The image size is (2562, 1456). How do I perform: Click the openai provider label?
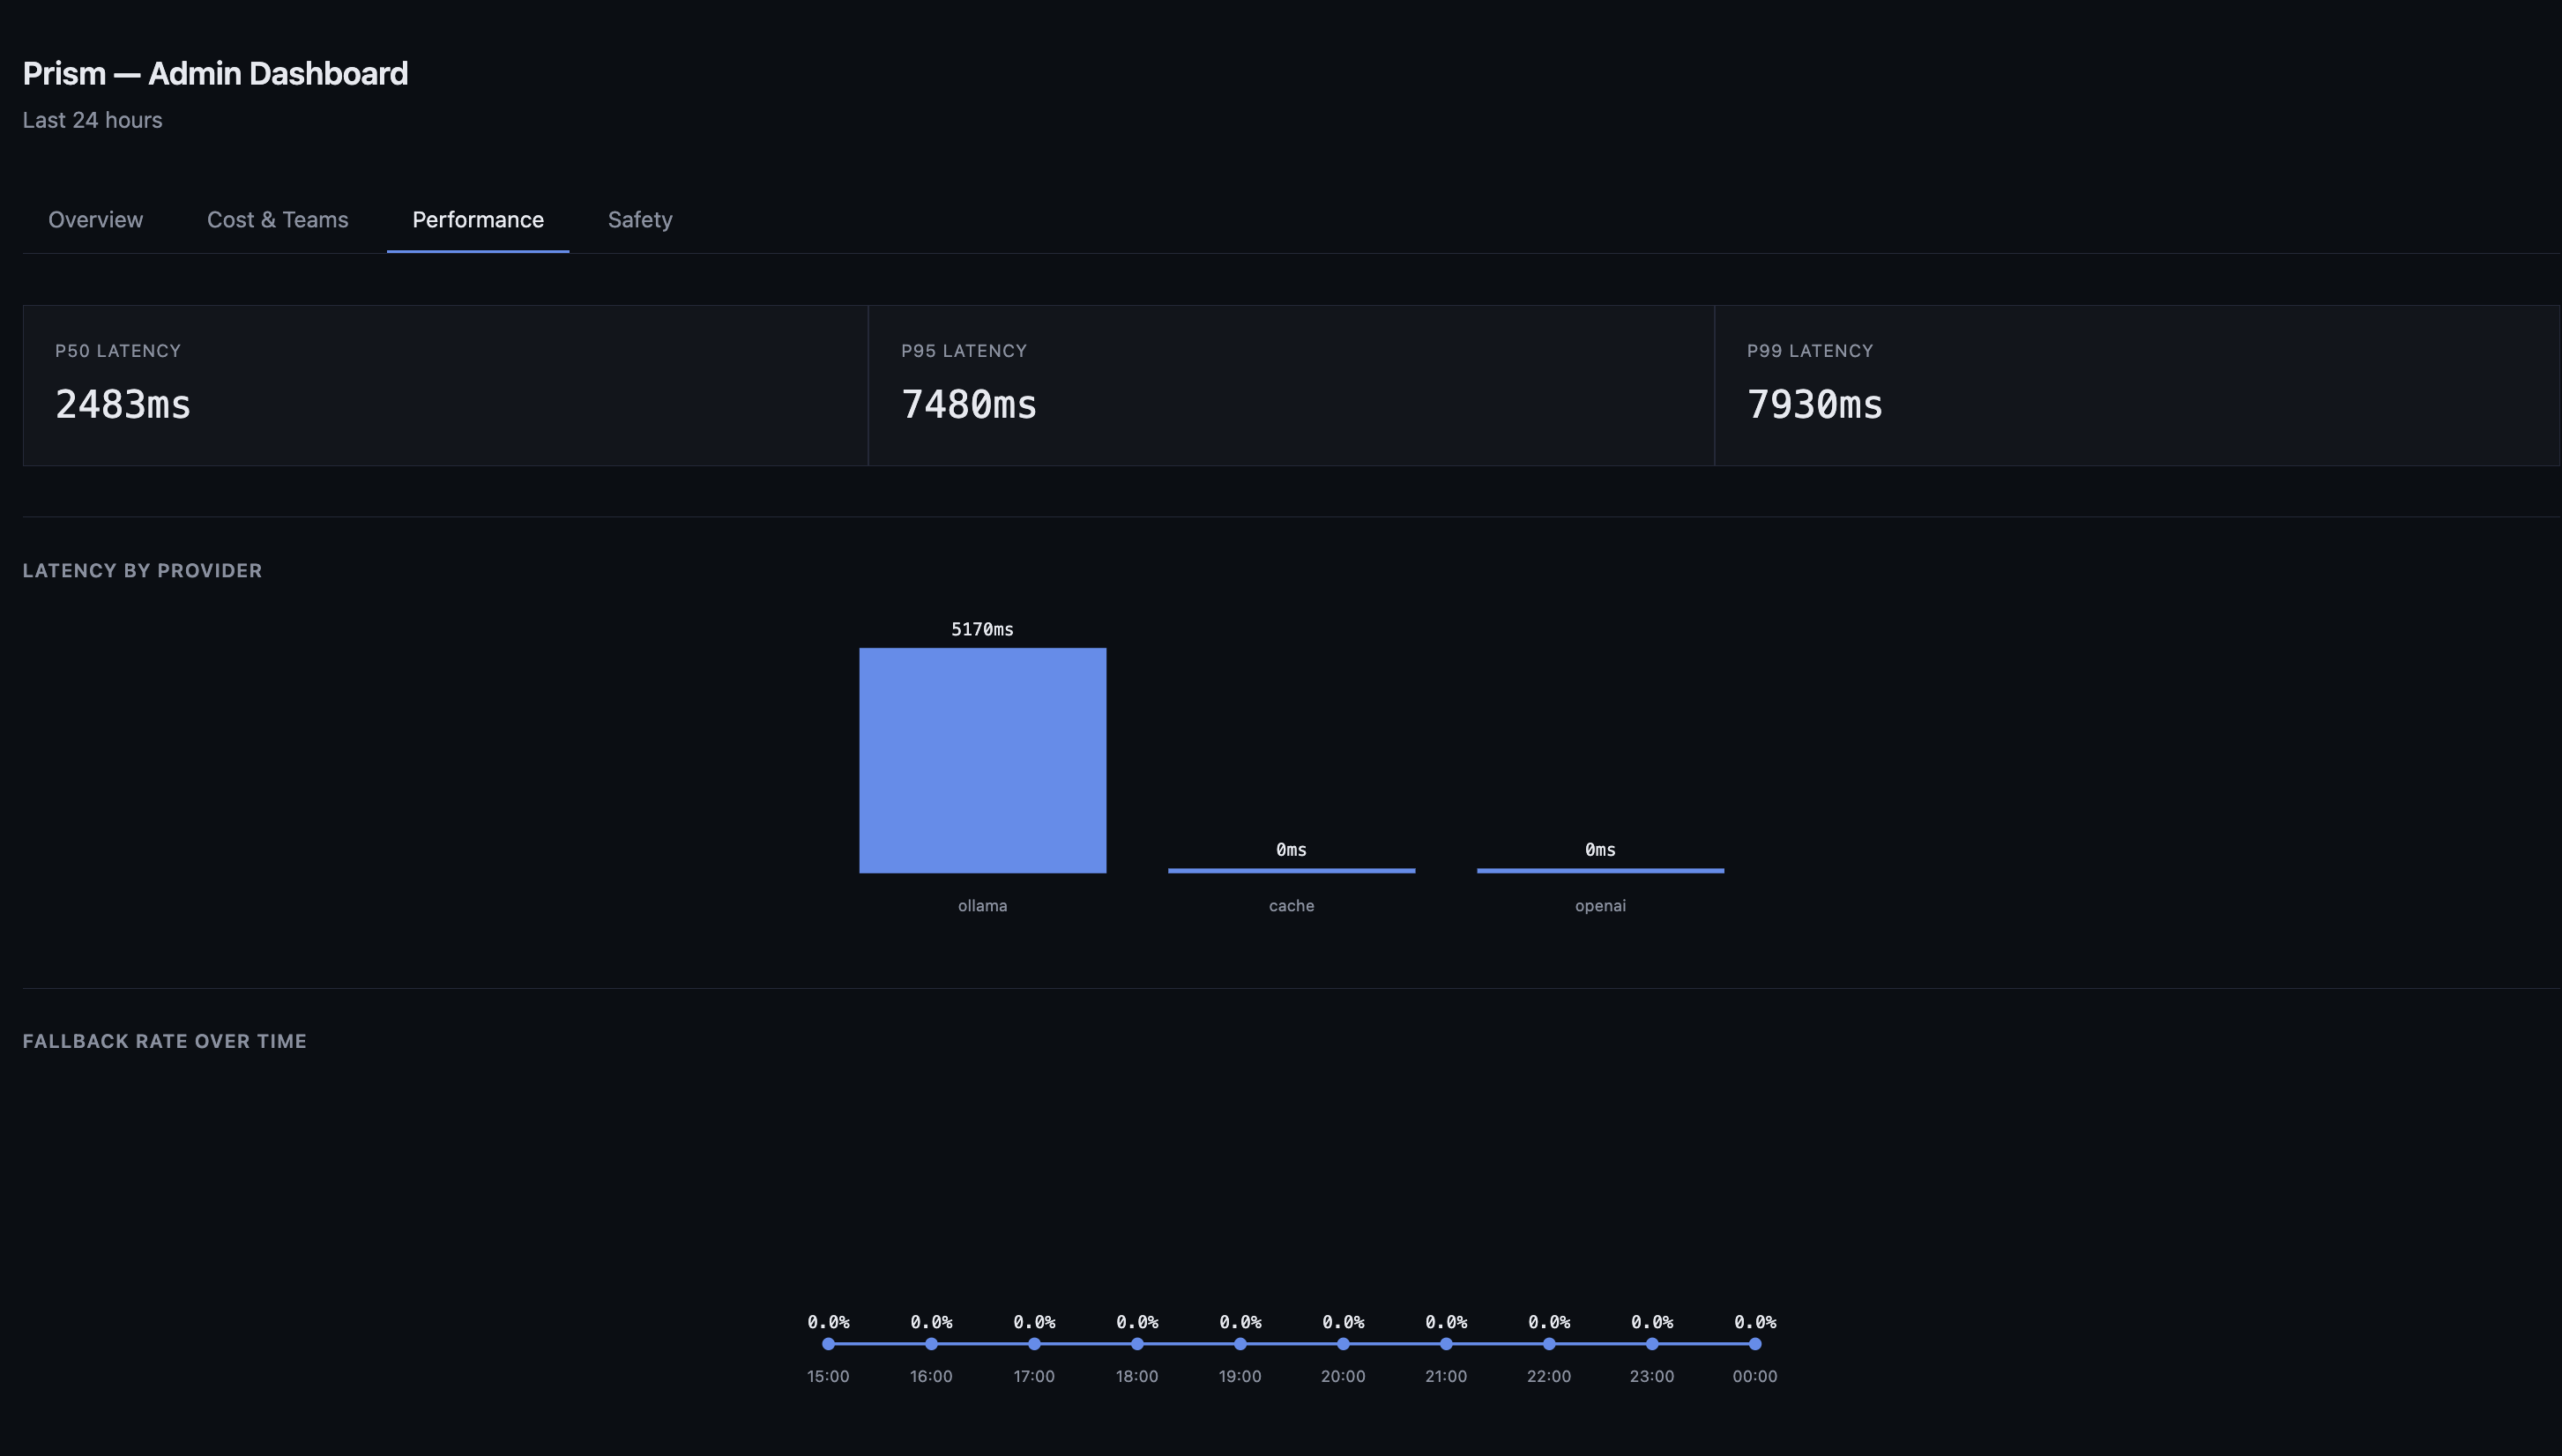pos(1601,906)
